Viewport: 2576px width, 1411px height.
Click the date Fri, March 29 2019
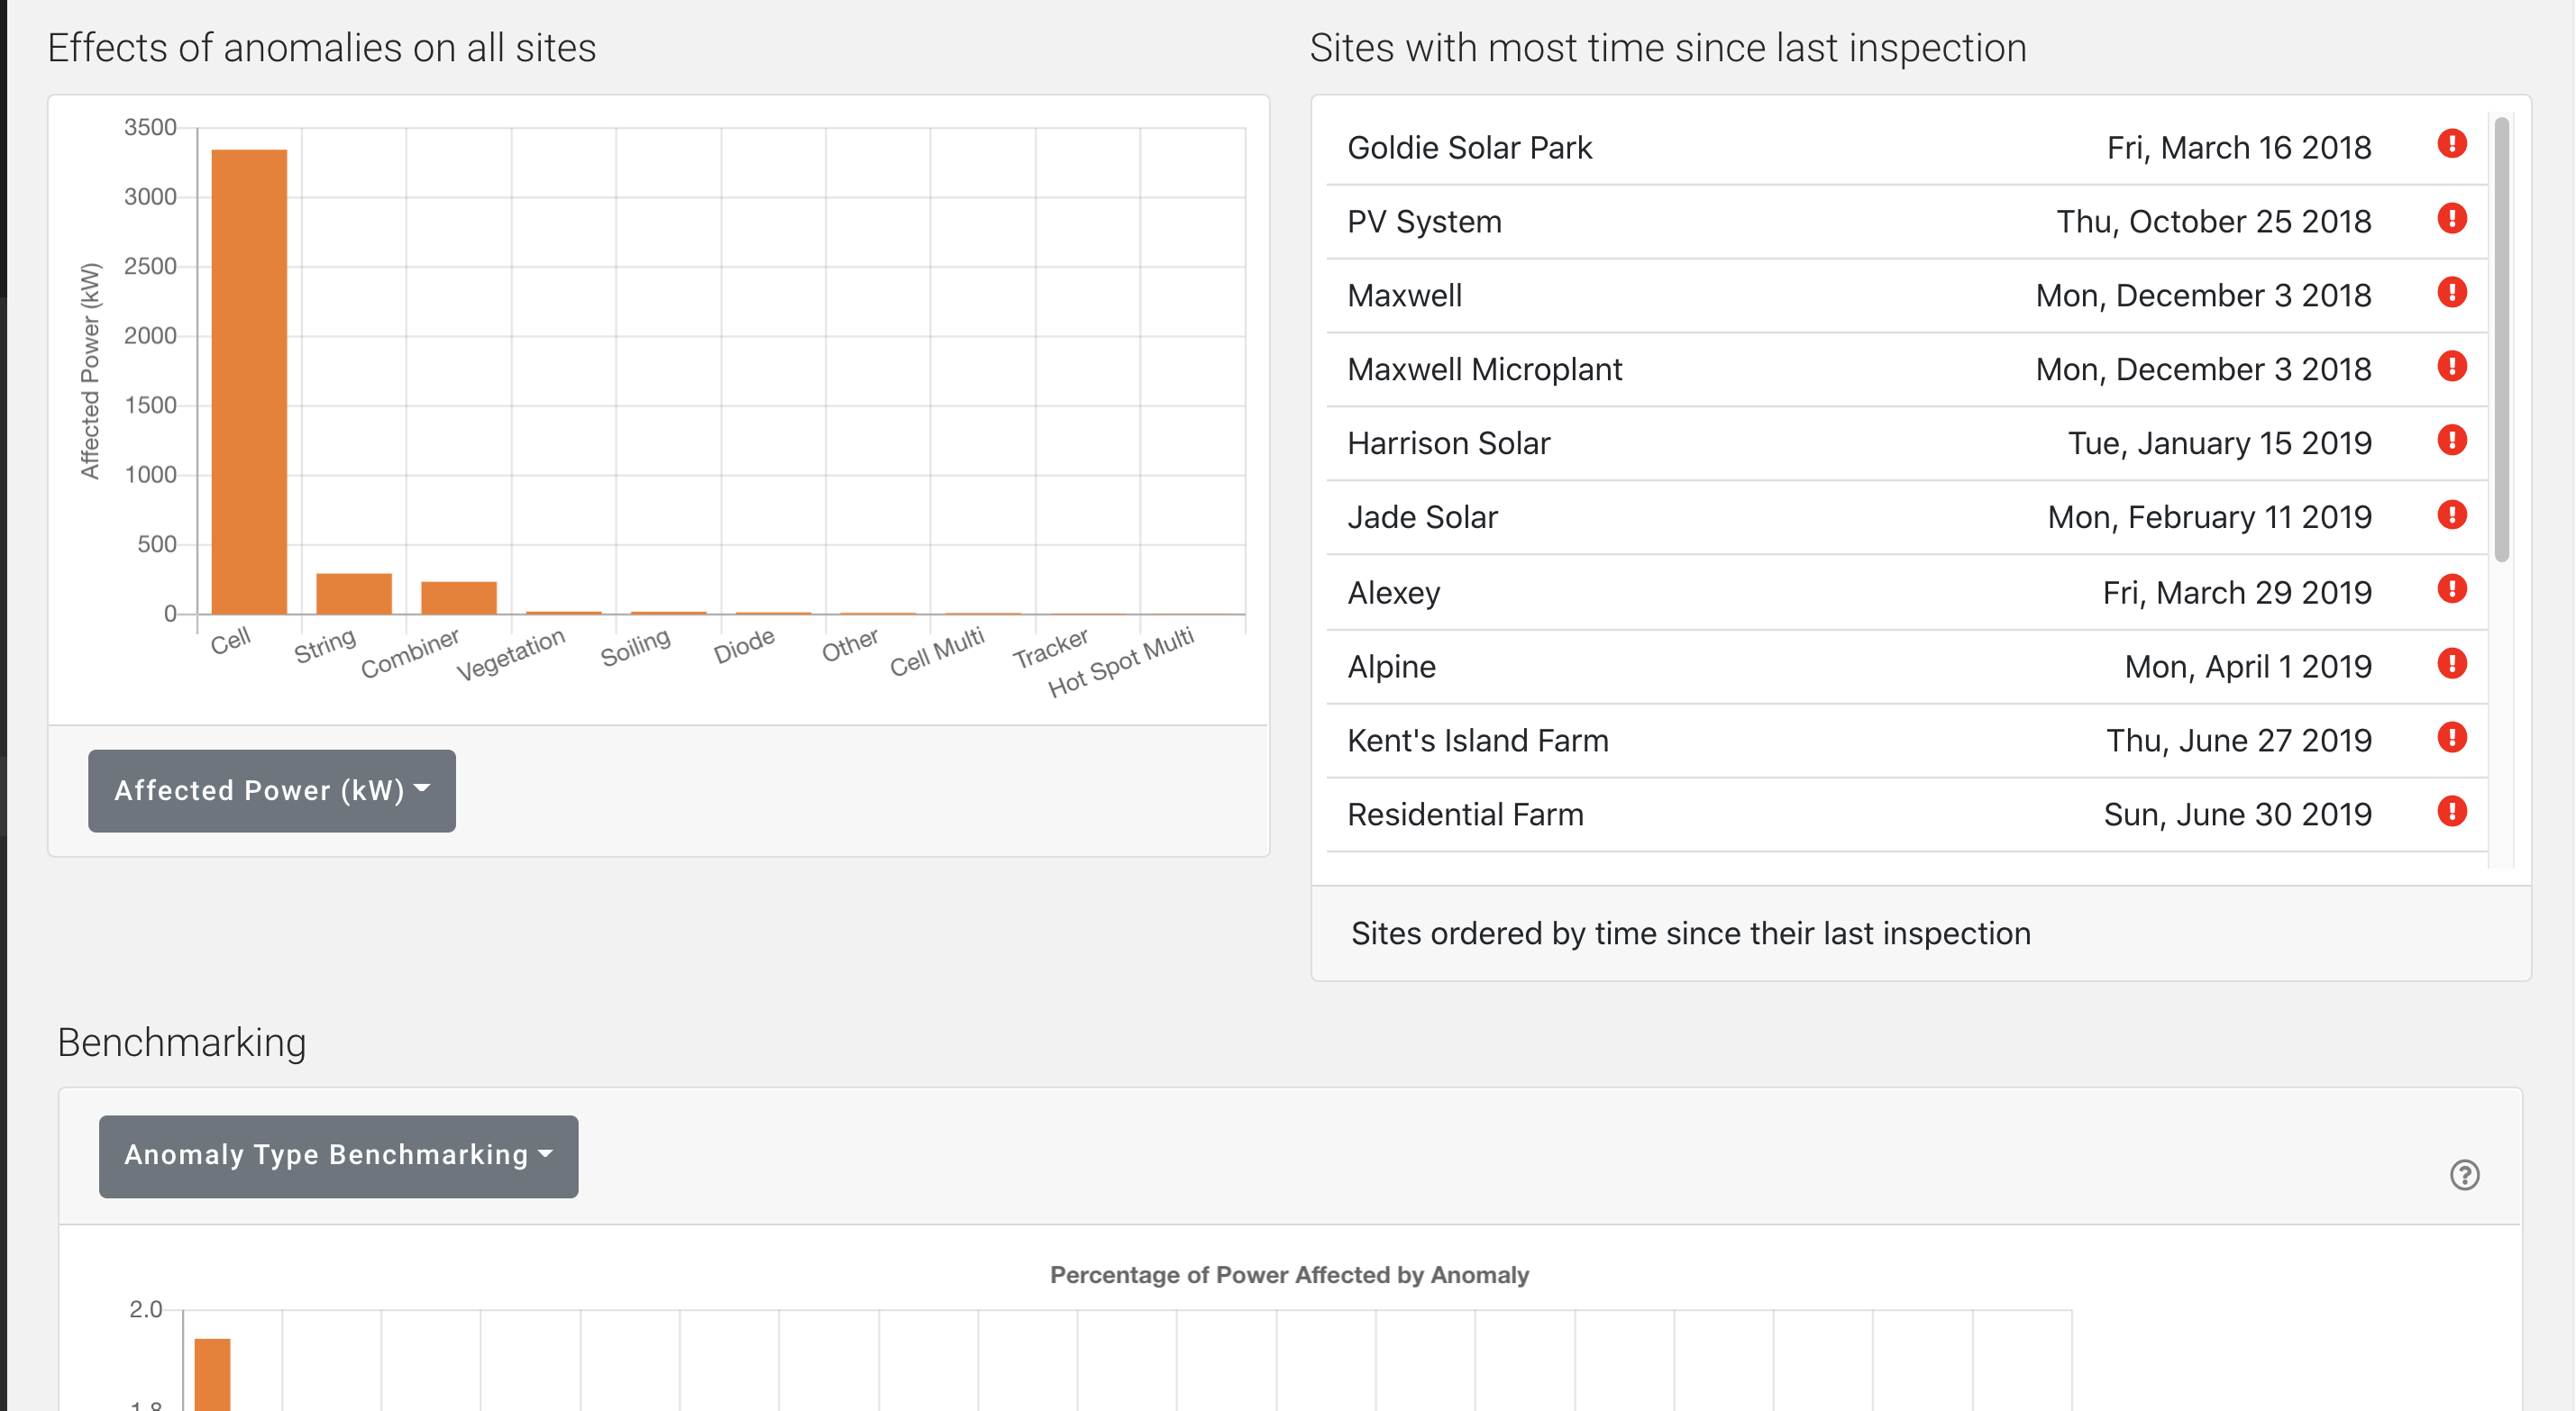click(x=2236, y=593)
